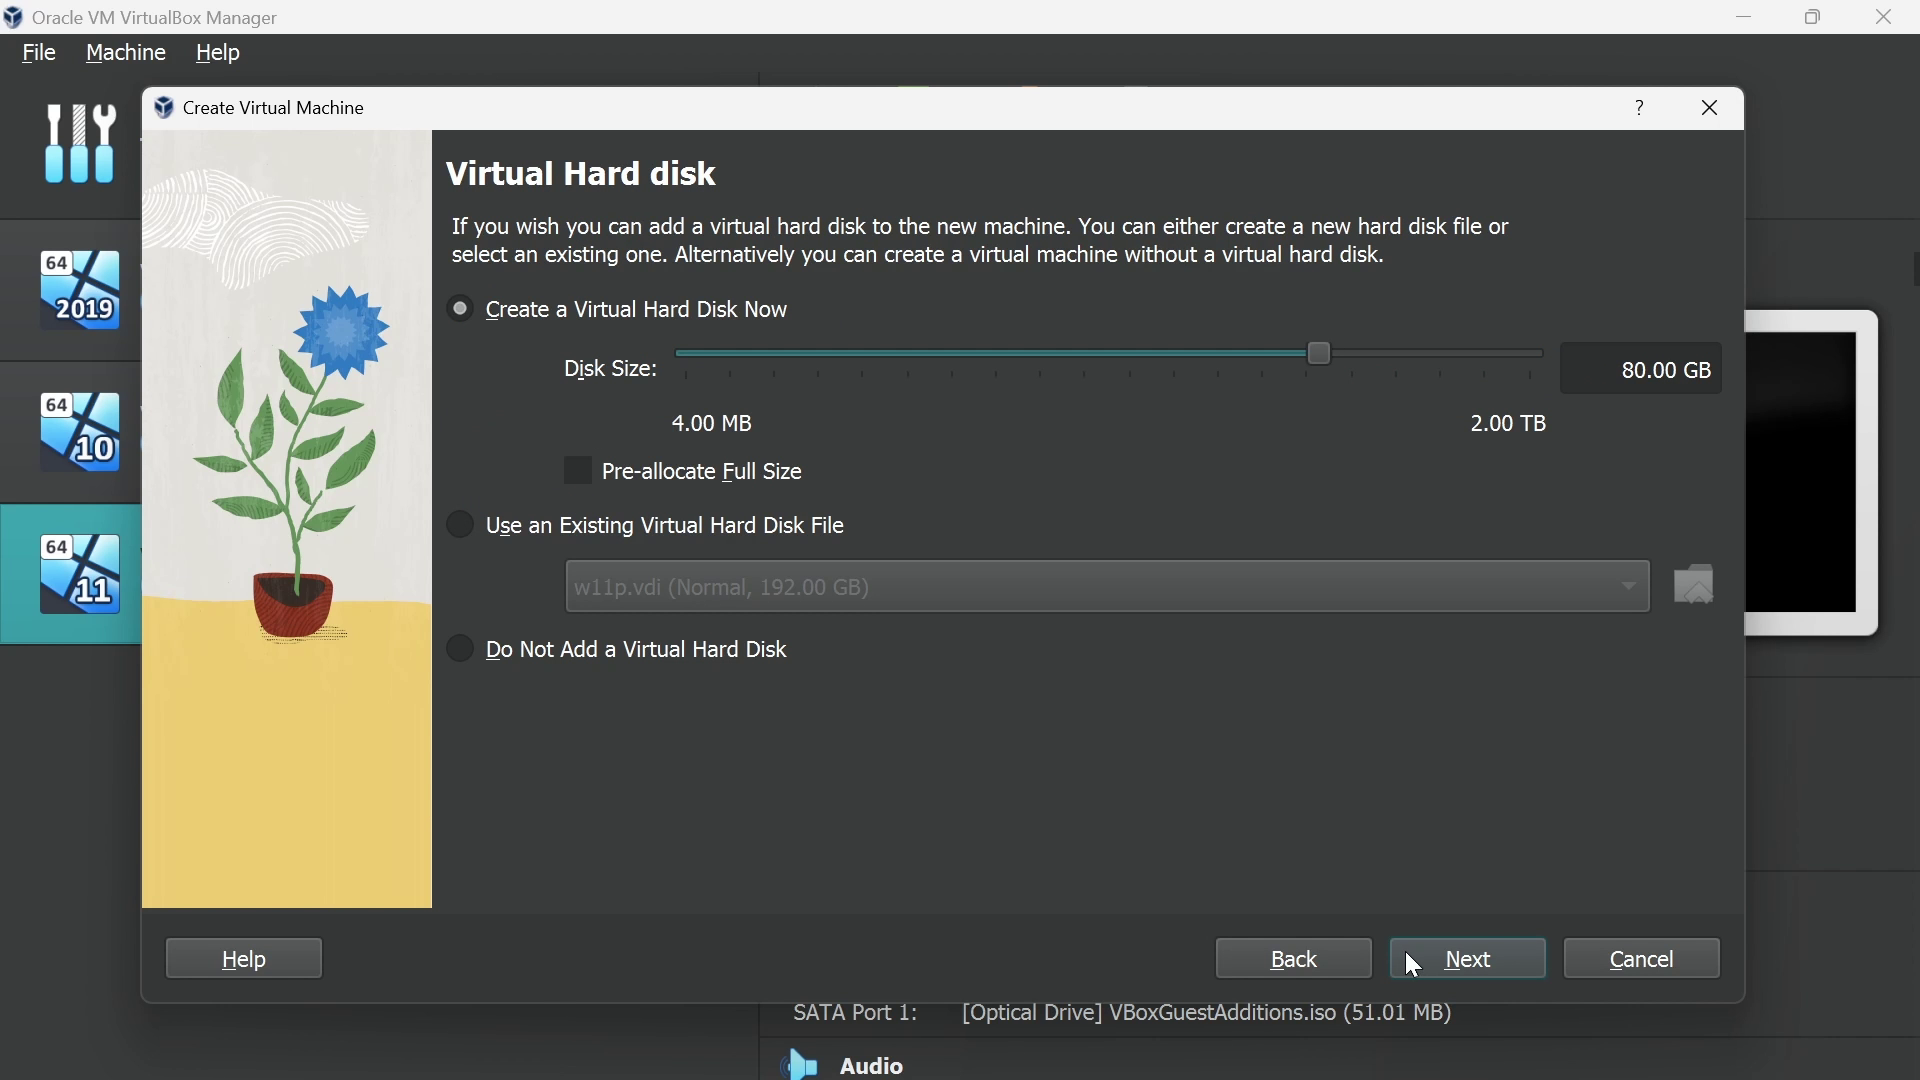The height and width of the screenshot is (1080, 1920).
Task: Click the VirtualBox logo in title bar
Action: [x=14, y=17]
